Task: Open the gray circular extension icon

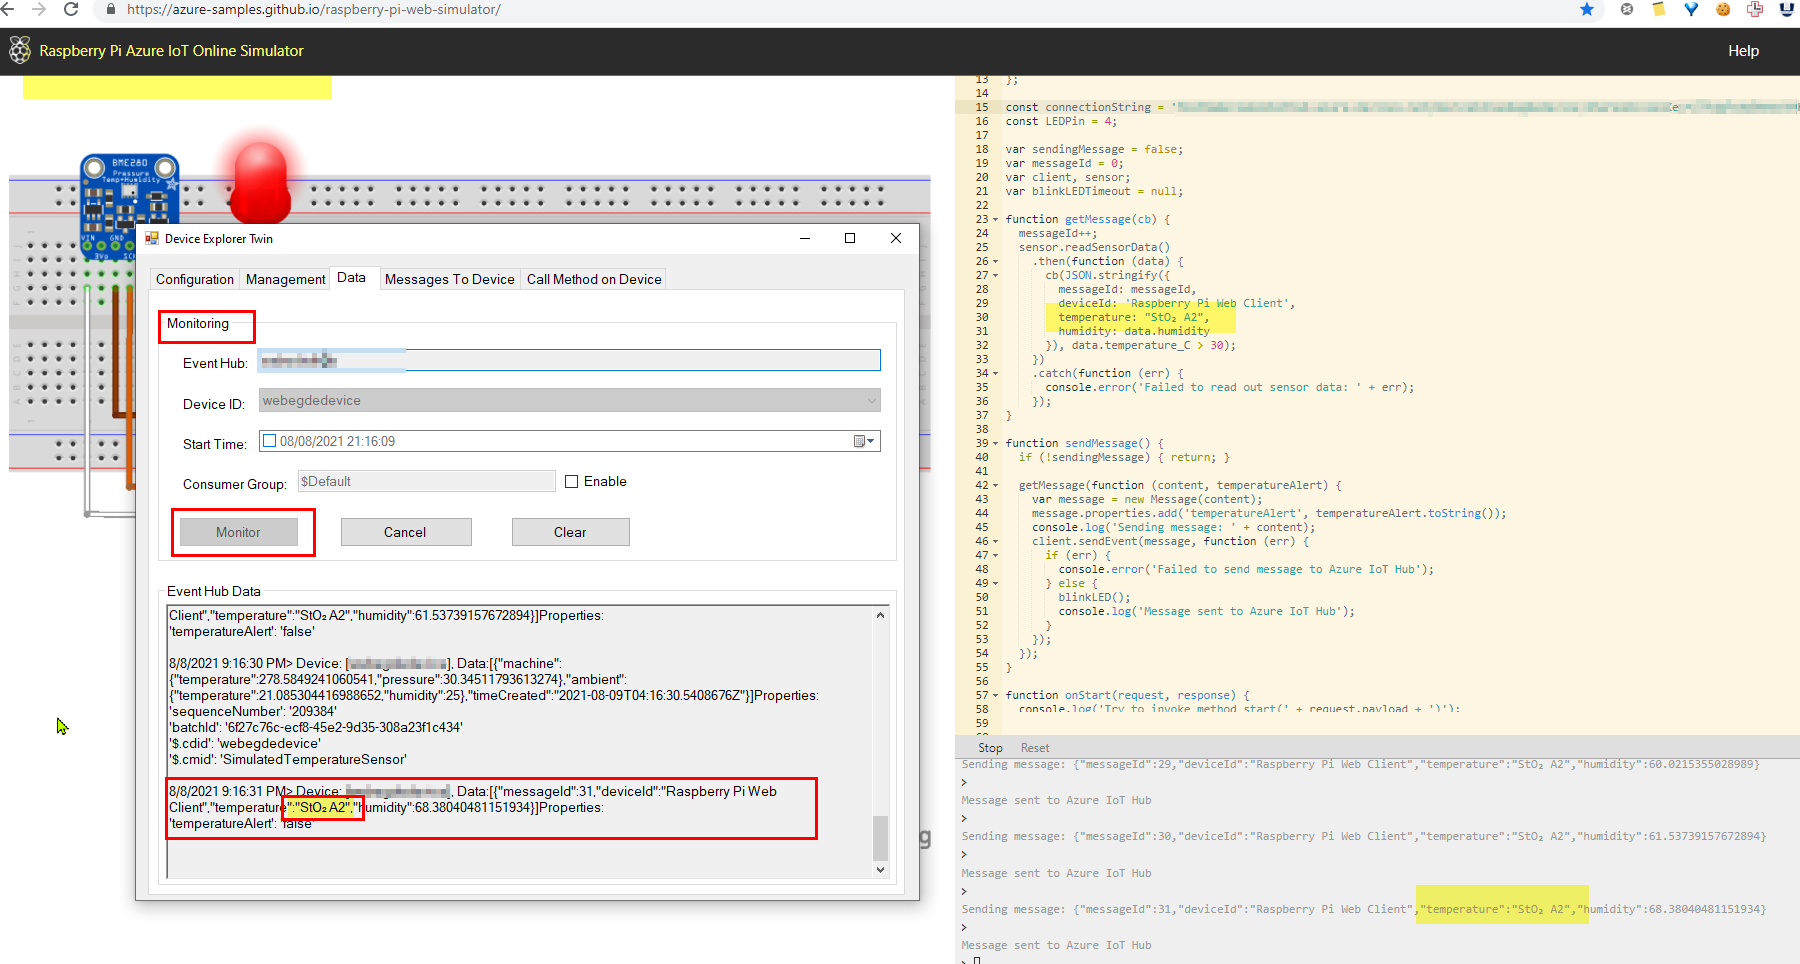Action: click(1627, 9)
